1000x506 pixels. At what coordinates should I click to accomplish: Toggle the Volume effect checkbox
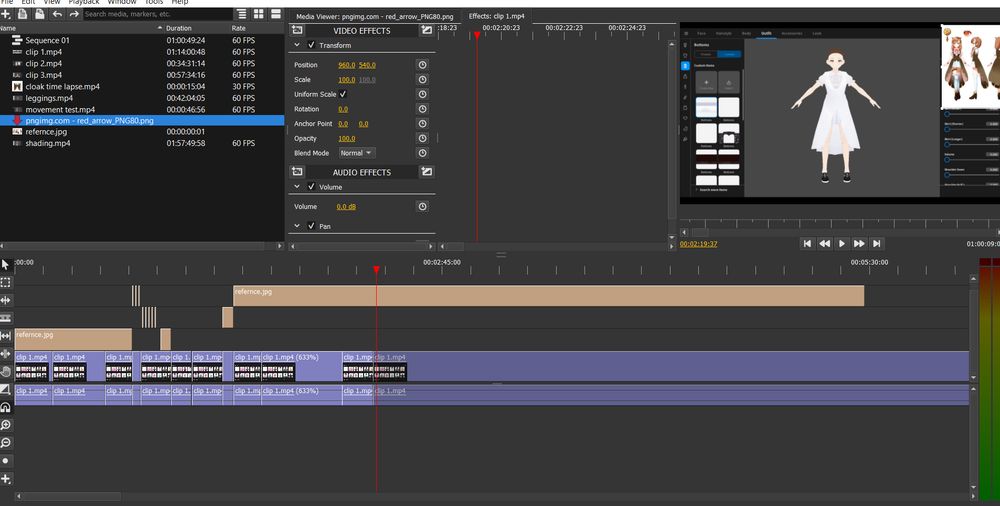[x=311, y=187]
